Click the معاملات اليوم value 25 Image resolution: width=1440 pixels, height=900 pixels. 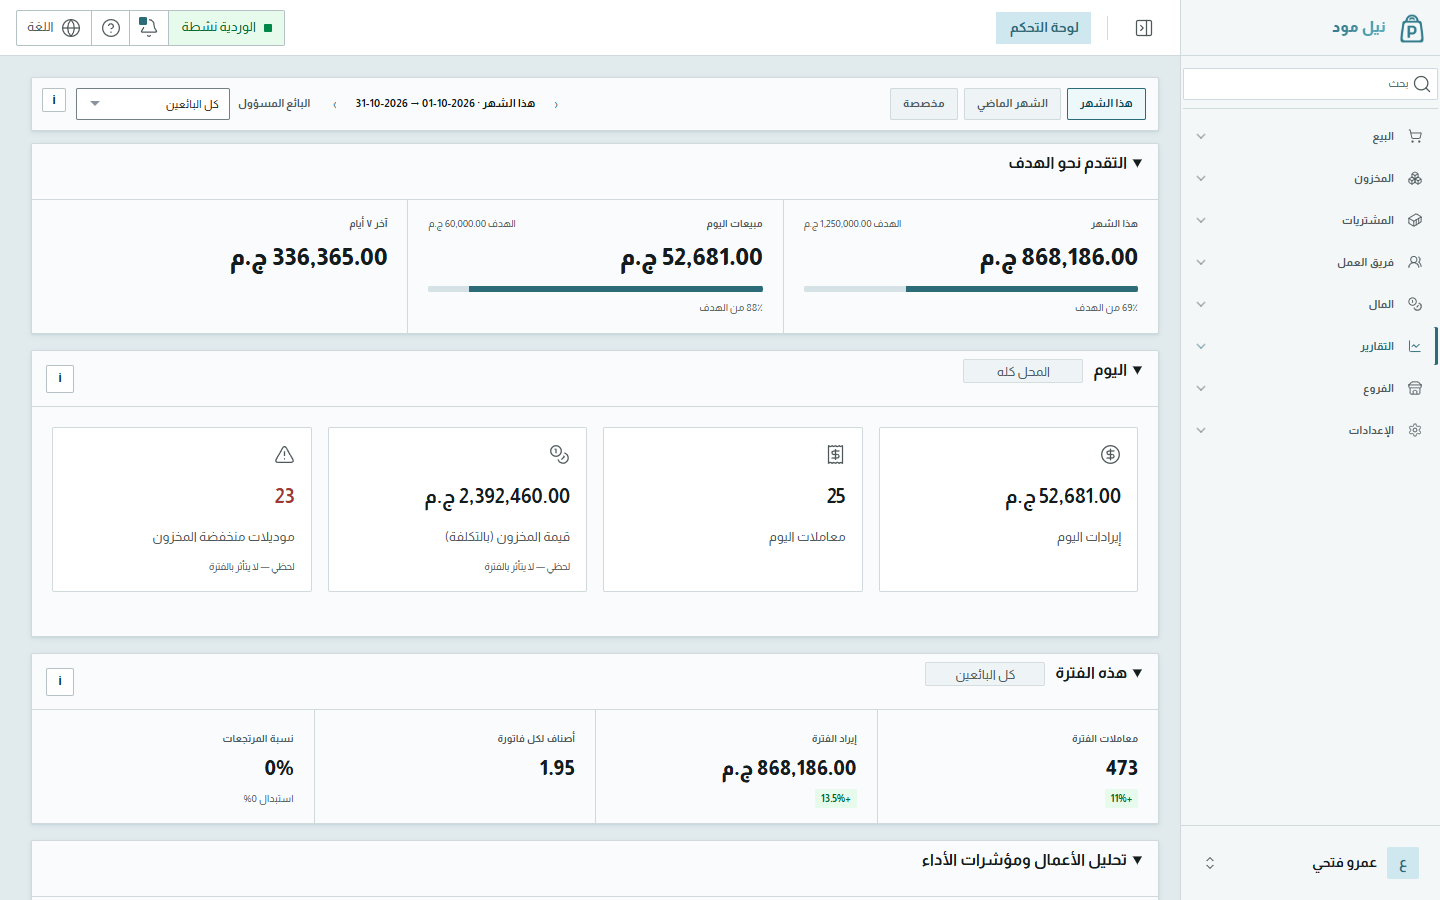836,497
